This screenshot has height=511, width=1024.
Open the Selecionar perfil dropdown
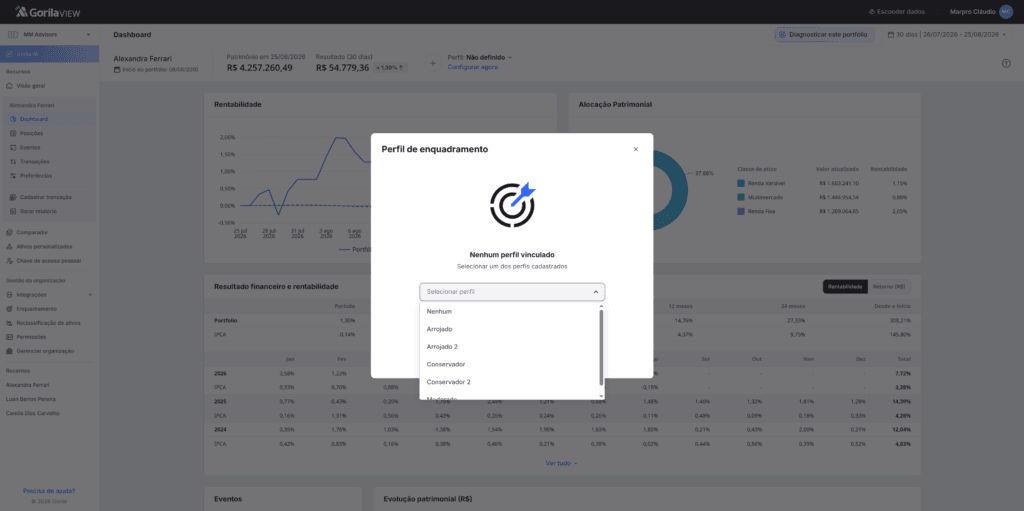click(x=512, y=291)
